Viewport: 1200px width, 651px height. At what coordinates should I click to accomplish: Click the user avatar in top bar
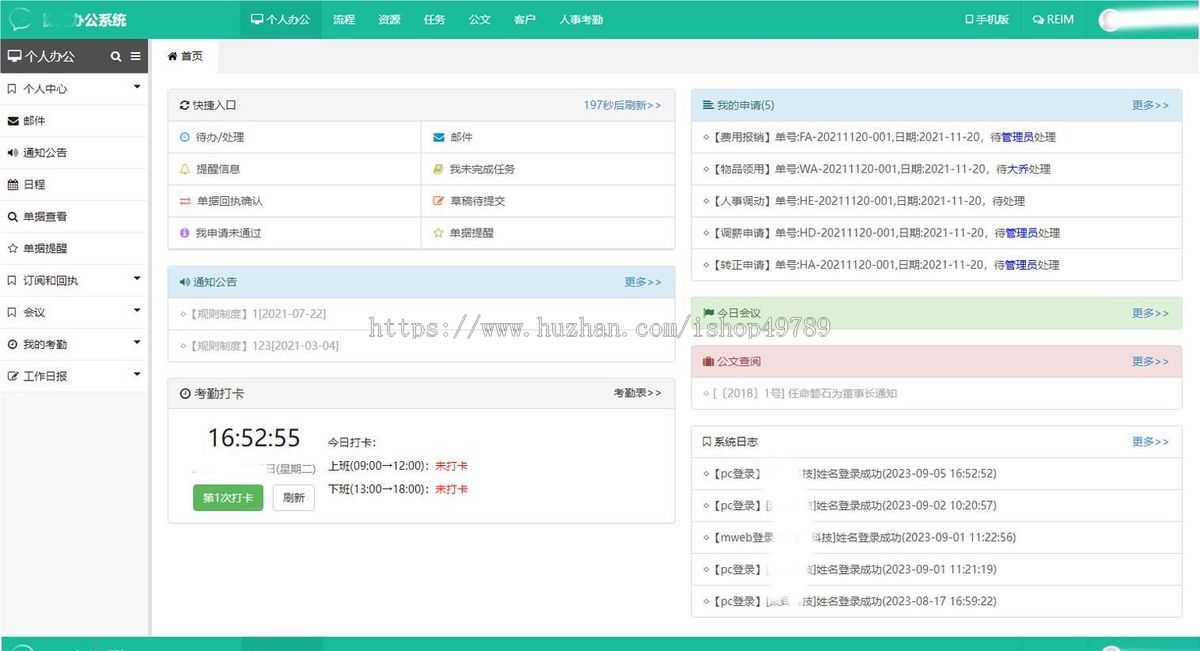(1110, 20)
